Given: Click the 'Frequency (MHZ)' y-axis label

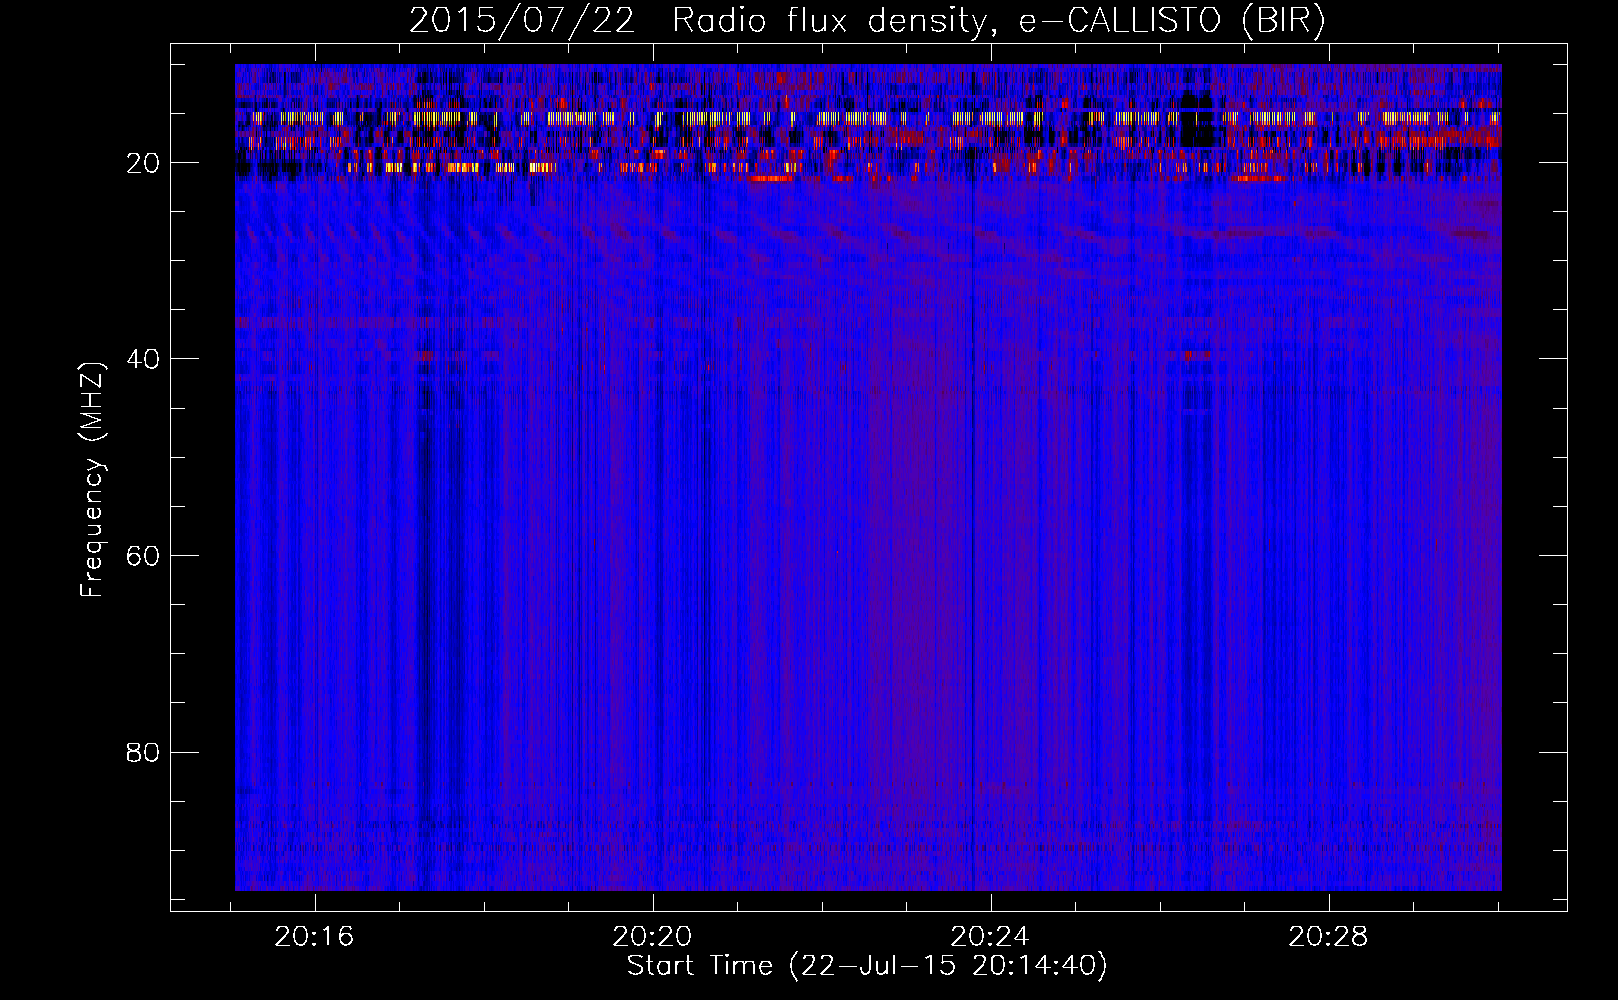Looking at the screenshot, I should 92,479.
